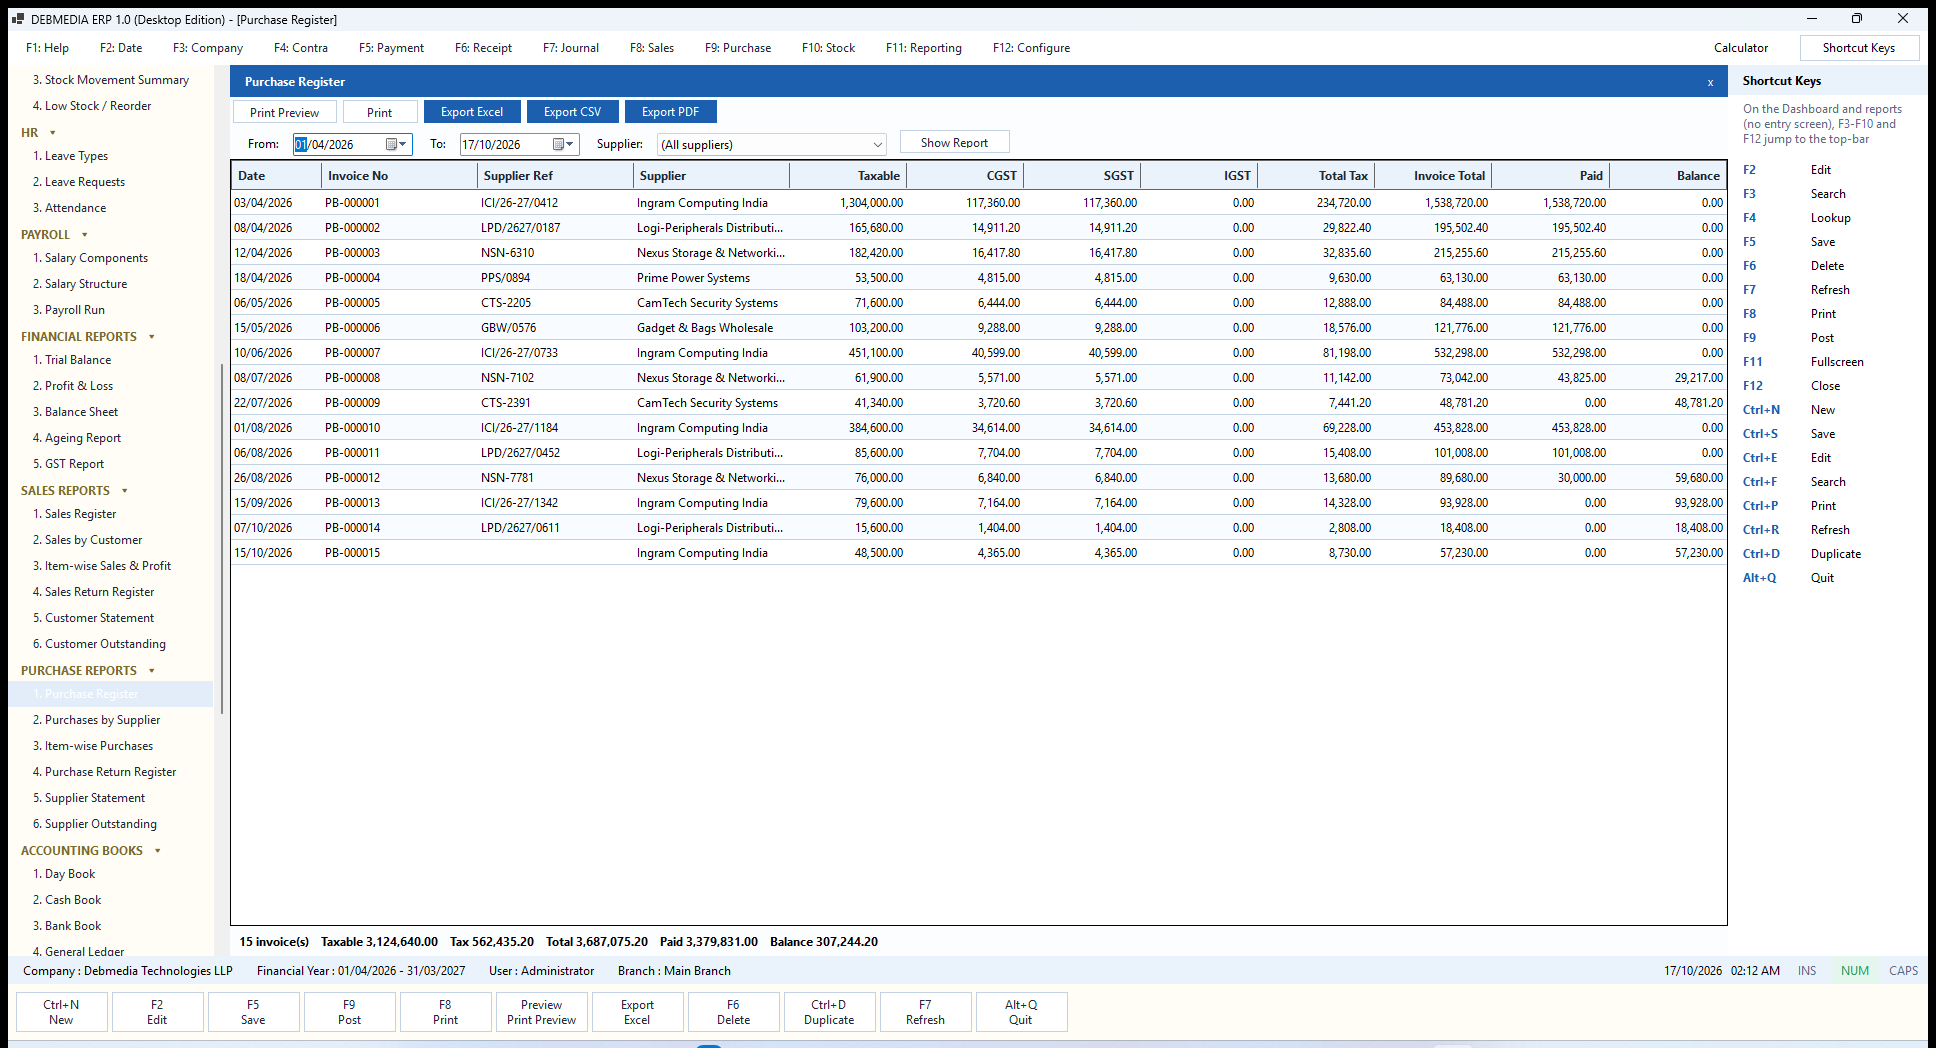The height and width of the screenshot is (1048, 1936).
Task: Click the F6 Delete bottom button
Action: [x=733, y=1012]
